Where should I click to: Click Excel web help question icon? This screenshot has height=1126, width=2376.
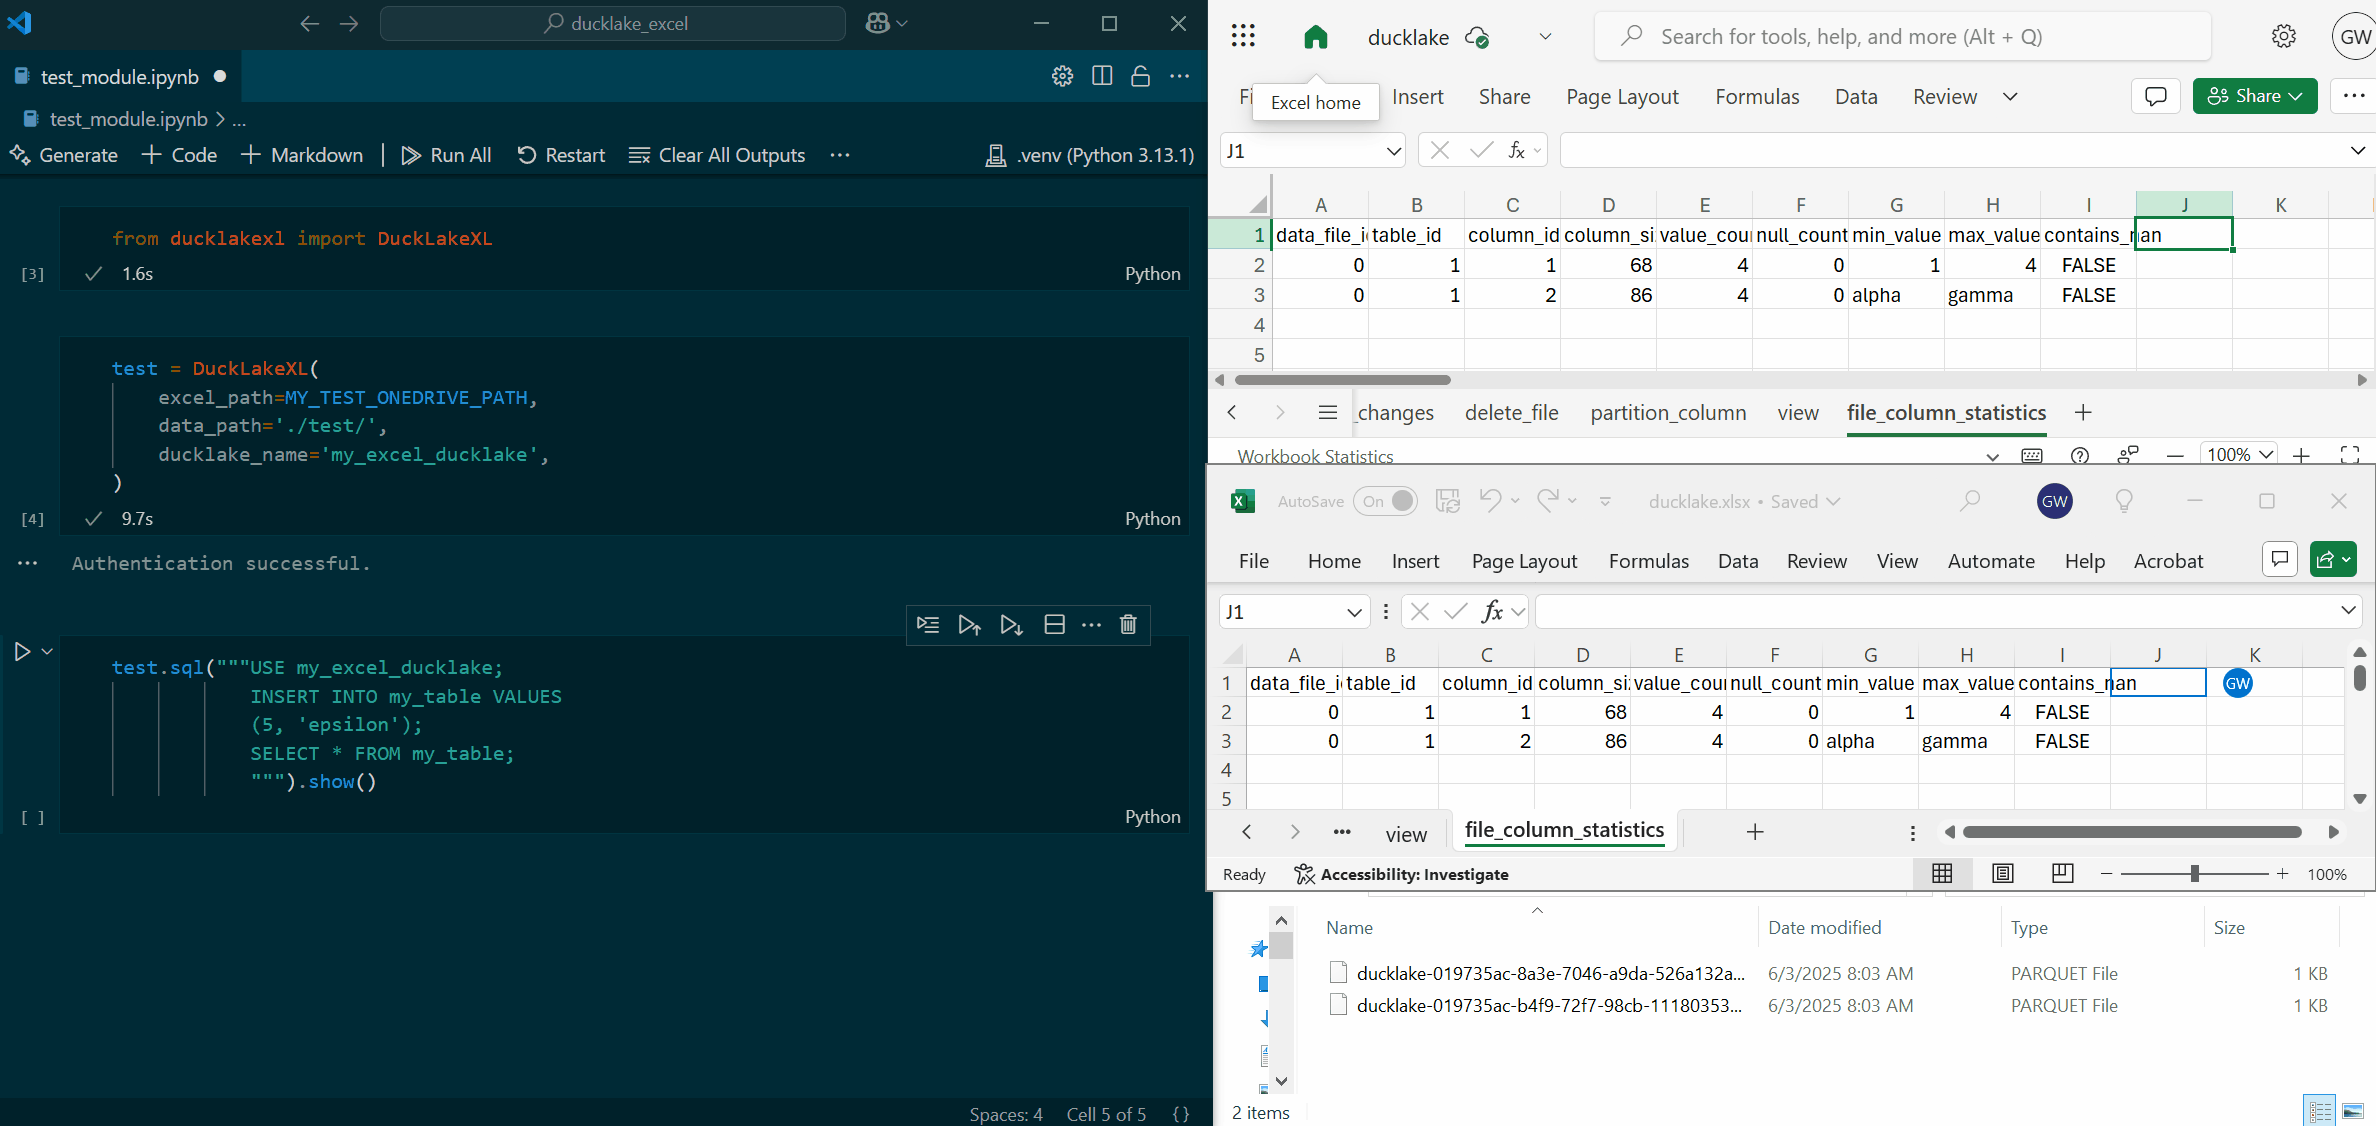(x=2080, y=455)
